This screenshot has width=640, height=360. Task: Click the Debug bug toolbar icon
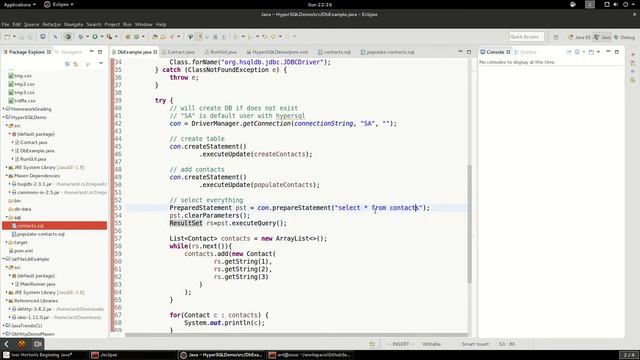81,37
